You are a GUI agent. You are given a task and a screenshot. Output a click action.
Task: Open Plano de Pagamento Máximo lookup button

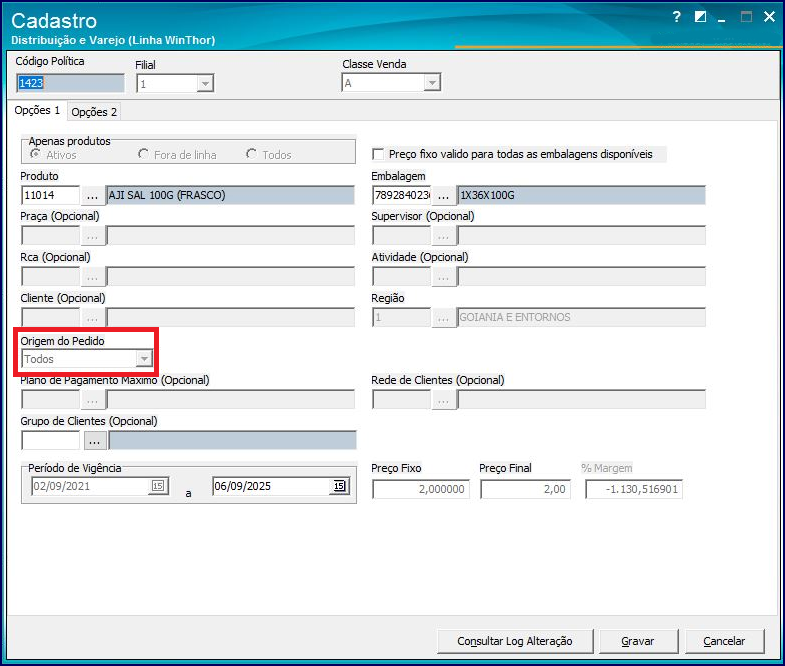(x=93, y=400)
